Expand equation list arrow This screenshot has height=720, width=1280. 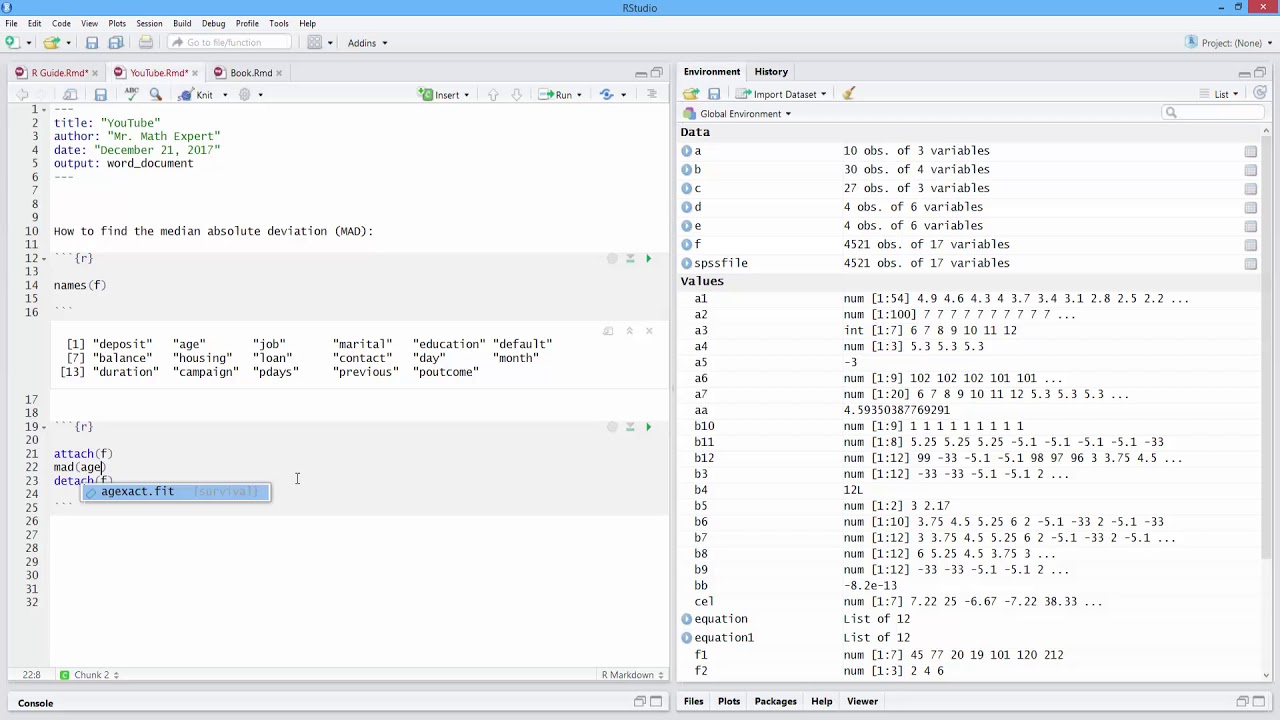pos(687,620)
